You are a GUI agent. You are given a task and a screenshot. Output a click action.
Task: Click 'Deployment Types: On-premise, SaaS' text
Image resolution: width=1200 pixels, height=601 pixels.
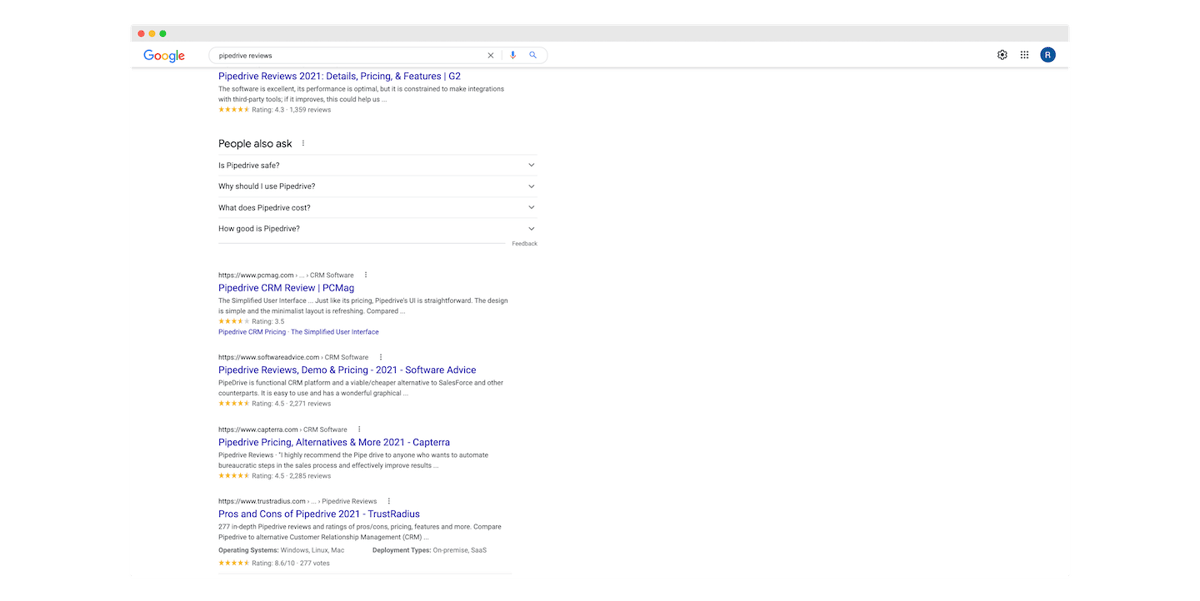pyautogui.click(x=429, y=550)
